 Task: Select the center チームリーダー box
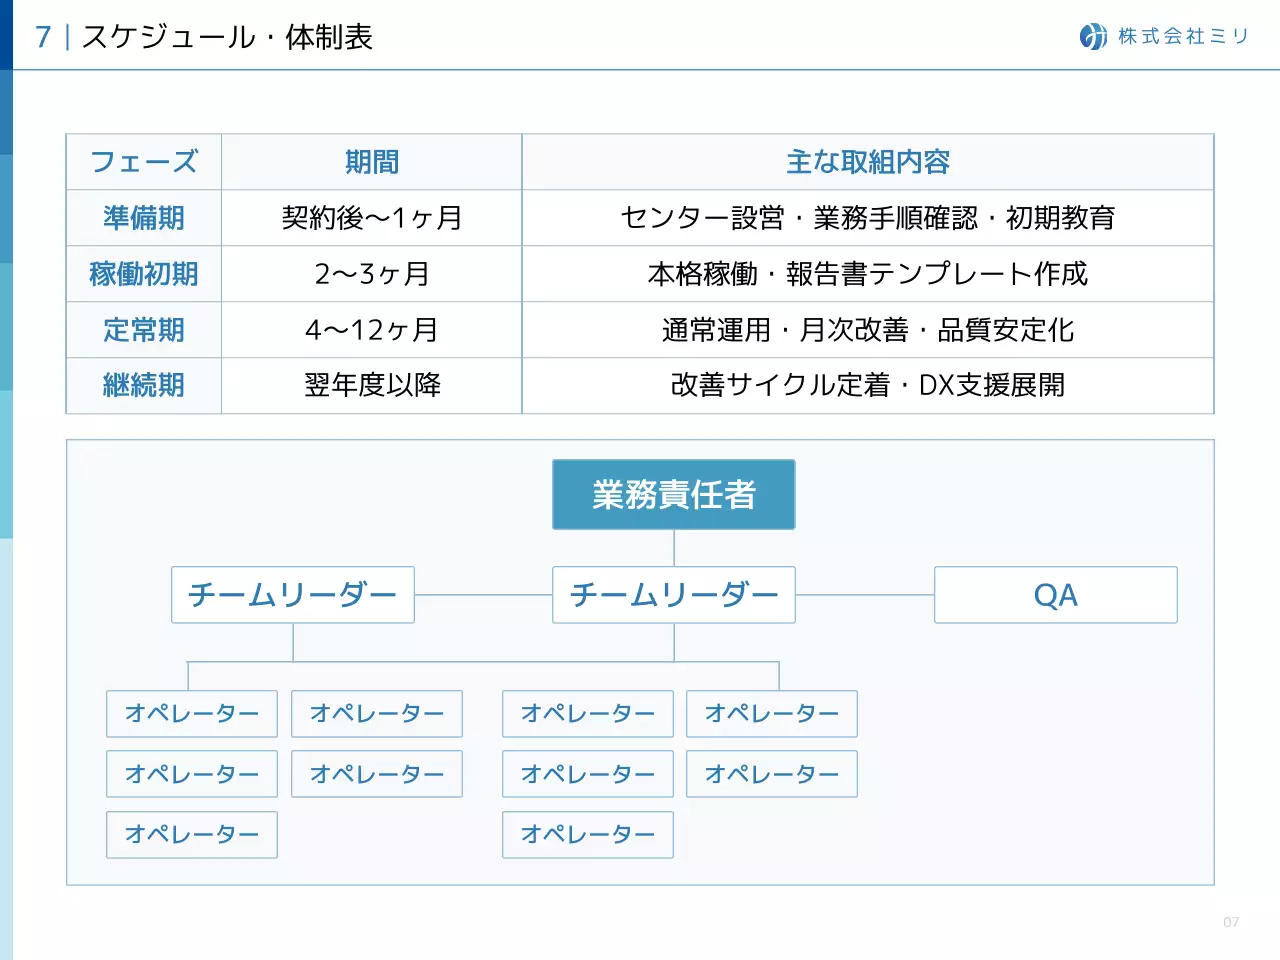[x=673, y=595]
